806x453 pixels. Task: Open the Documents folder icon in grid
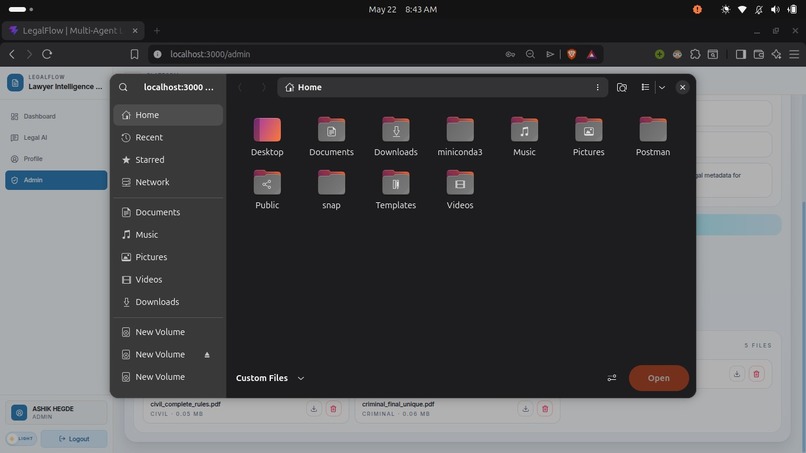tap(331, 136)
